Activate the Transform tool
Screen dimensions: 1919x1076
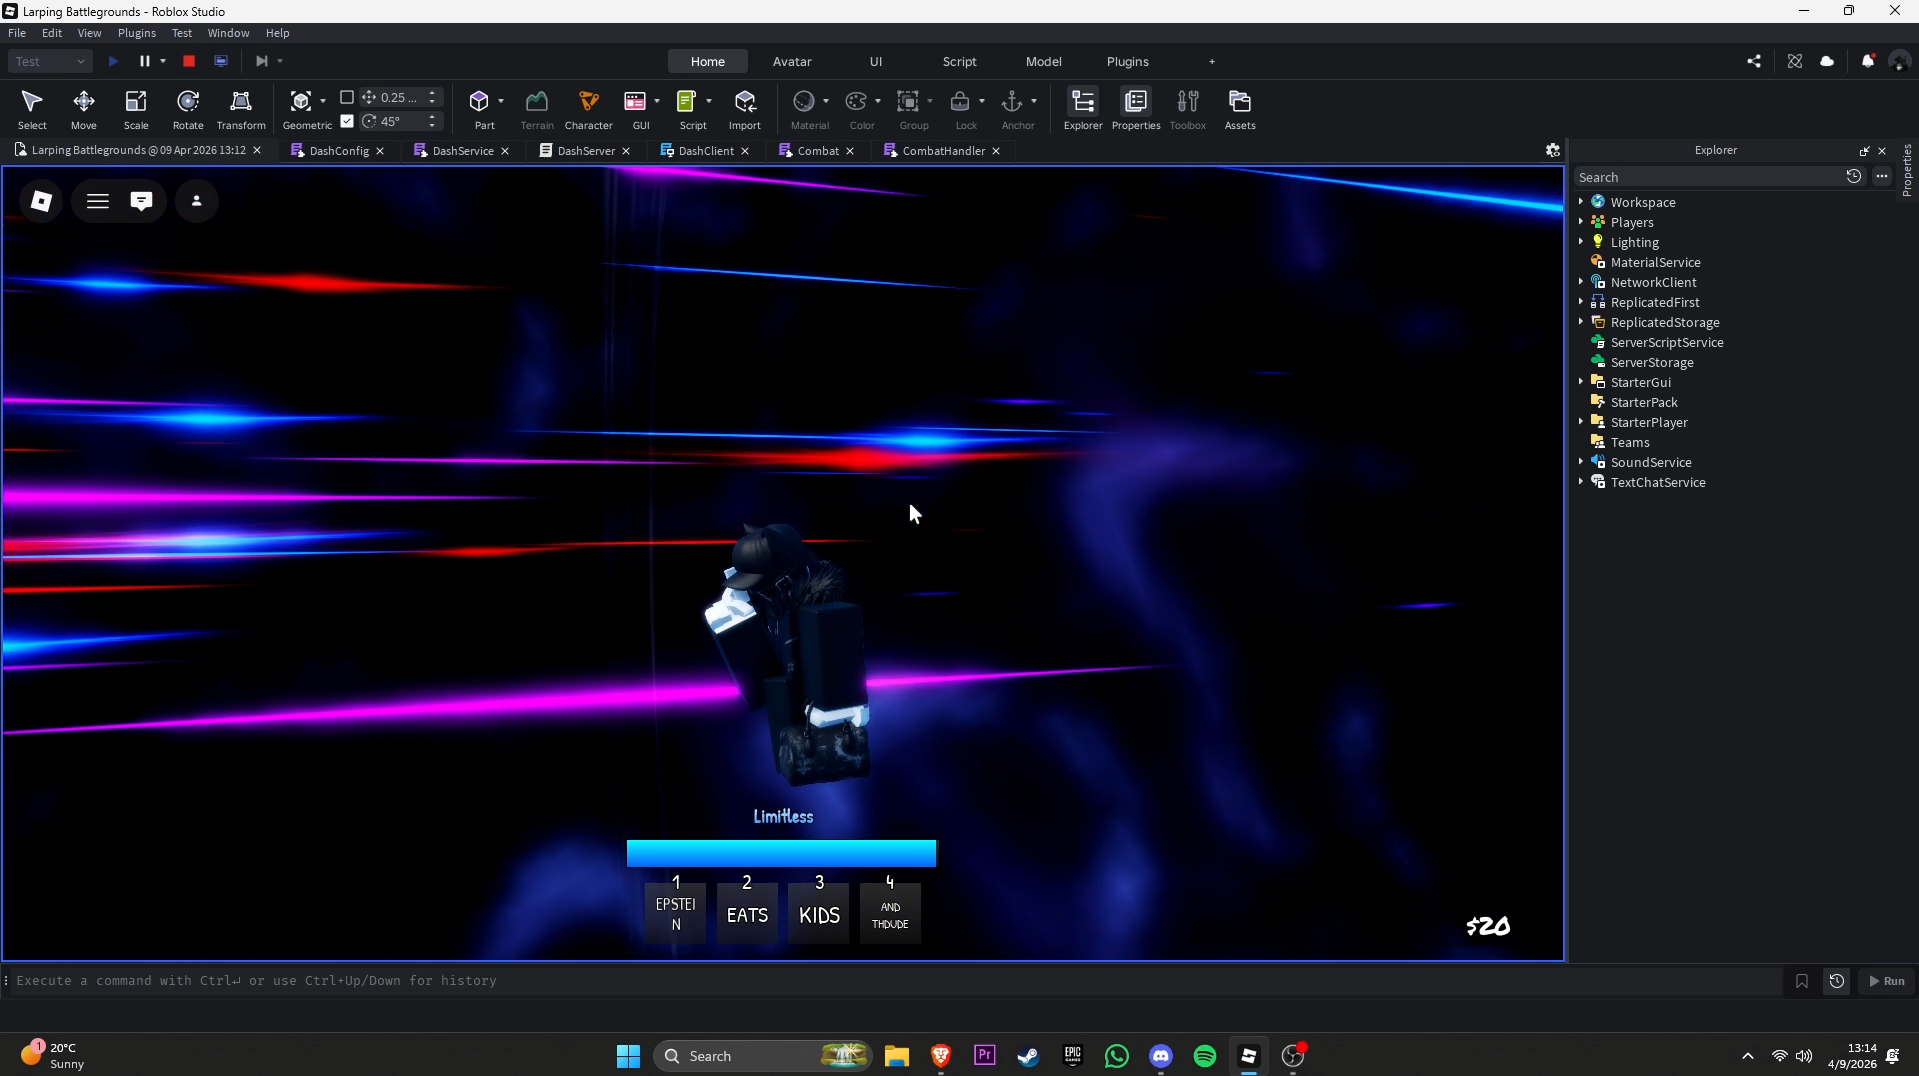point(241,109)
